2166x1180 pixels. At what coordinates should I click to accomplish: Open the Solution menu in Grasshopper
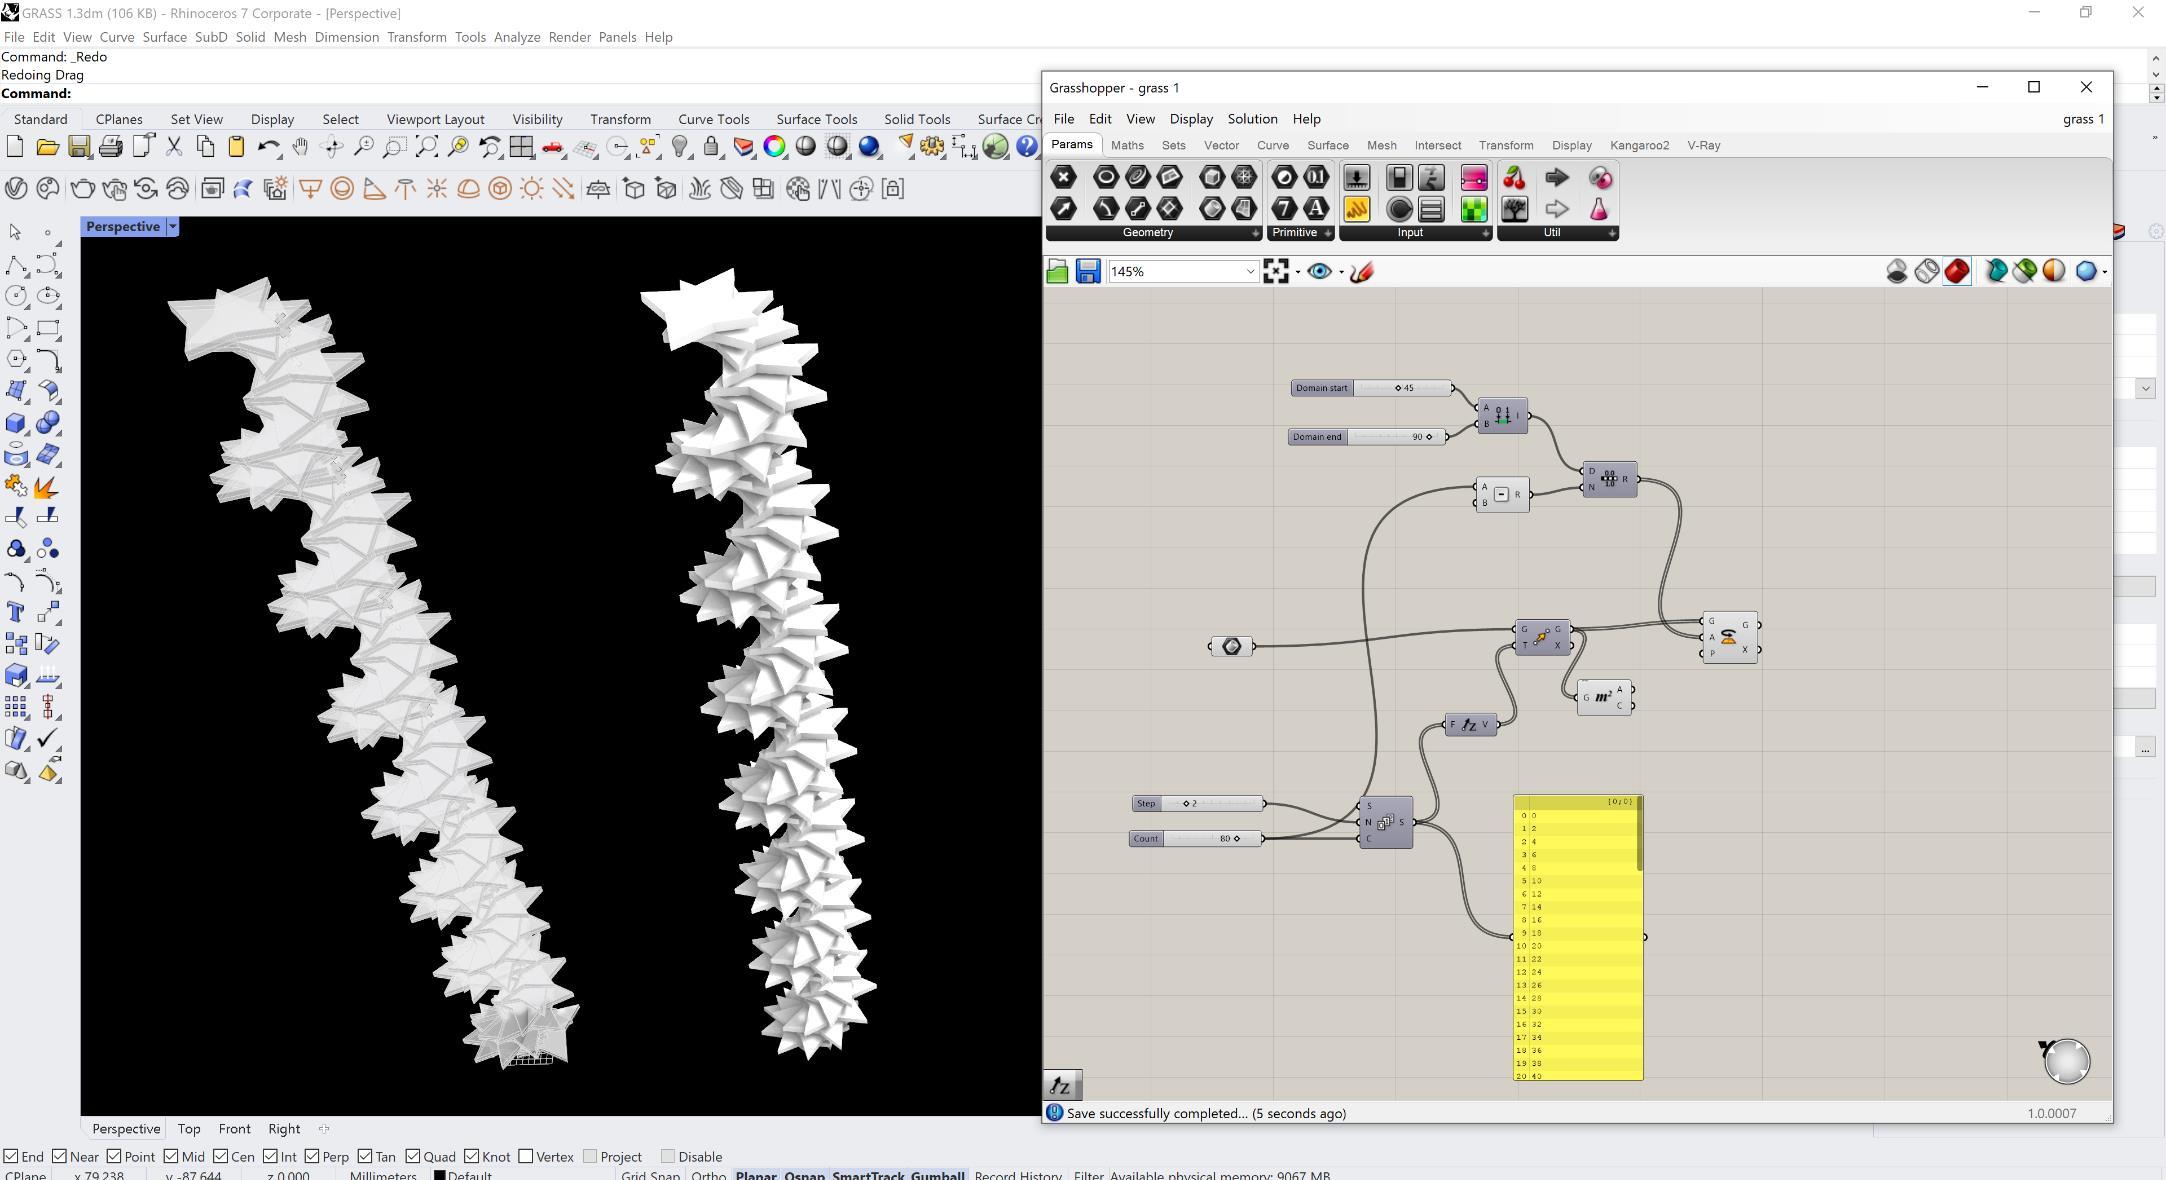click(x=1252, y=119)
